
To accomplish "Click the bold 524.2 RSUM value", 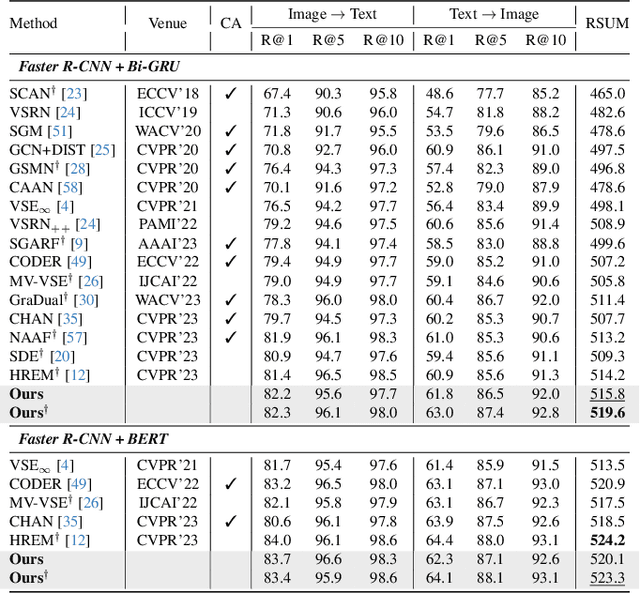I will click(608, 540).
